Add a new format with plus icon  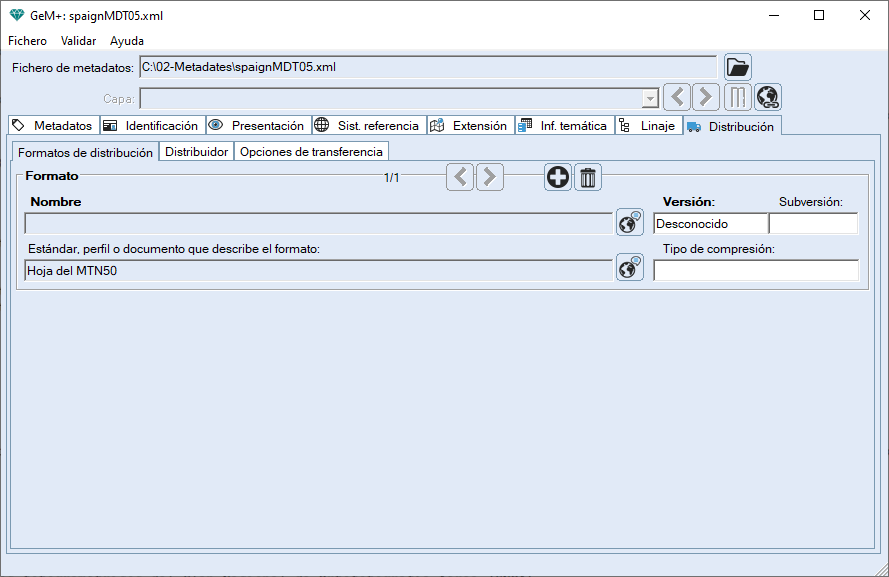(558, 178)
